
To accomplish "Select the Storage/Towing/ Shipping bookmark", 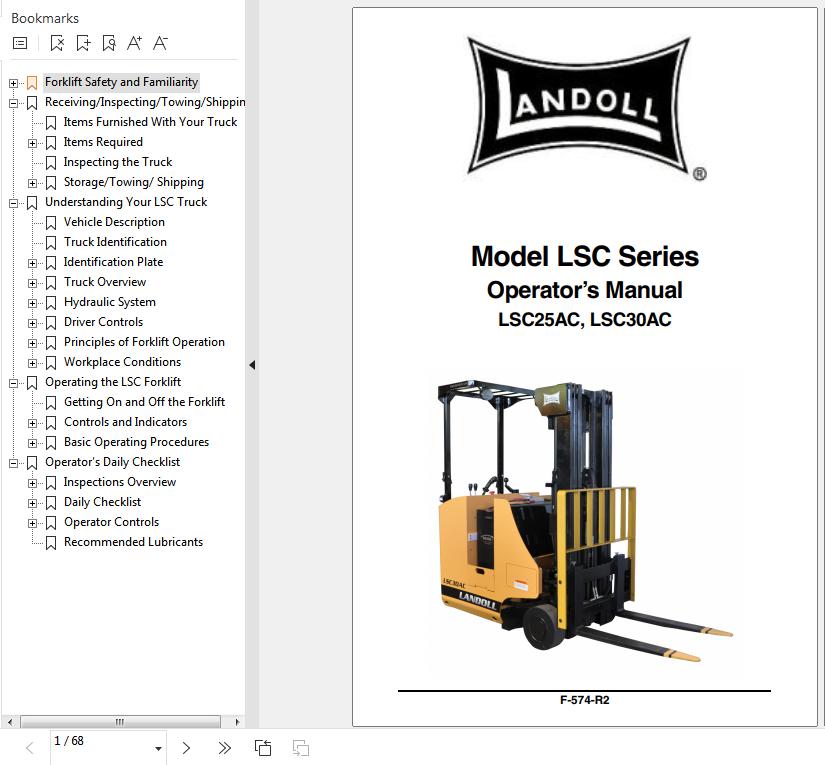I will coord(134,182).
